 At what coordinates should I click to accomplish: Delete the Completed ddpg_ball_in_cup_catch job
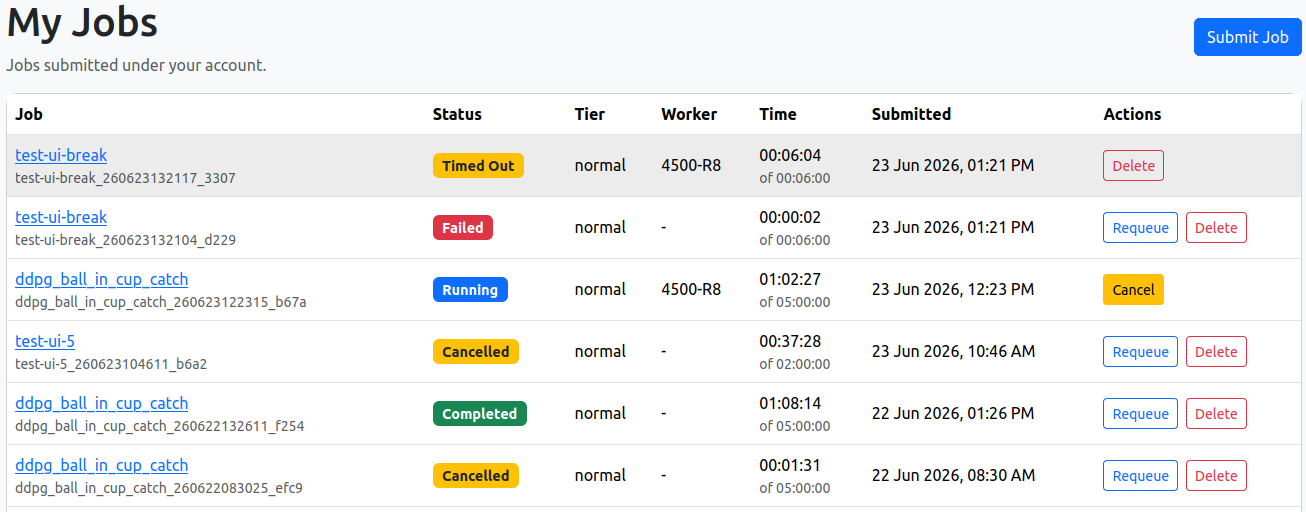(1216, 414)
